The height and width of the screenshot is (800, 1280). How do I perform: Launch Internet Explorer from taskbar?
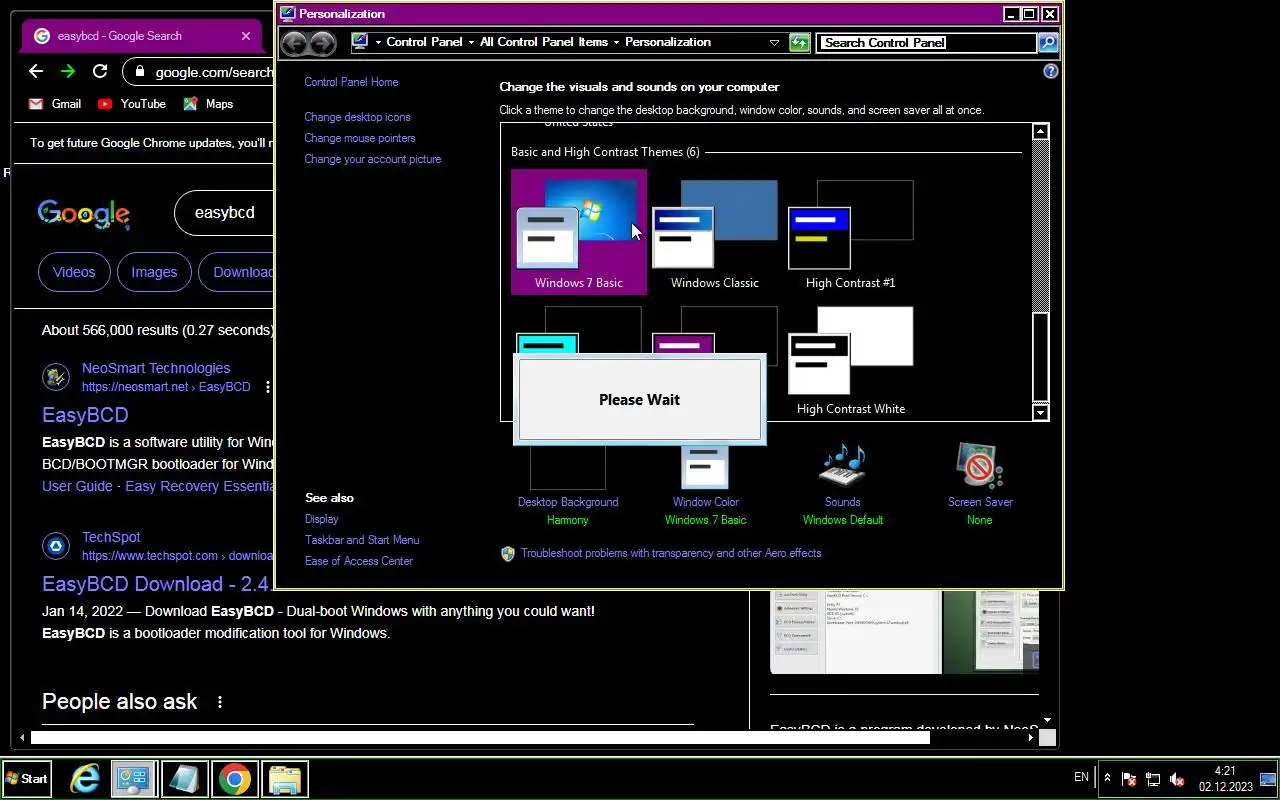[84, 779]
